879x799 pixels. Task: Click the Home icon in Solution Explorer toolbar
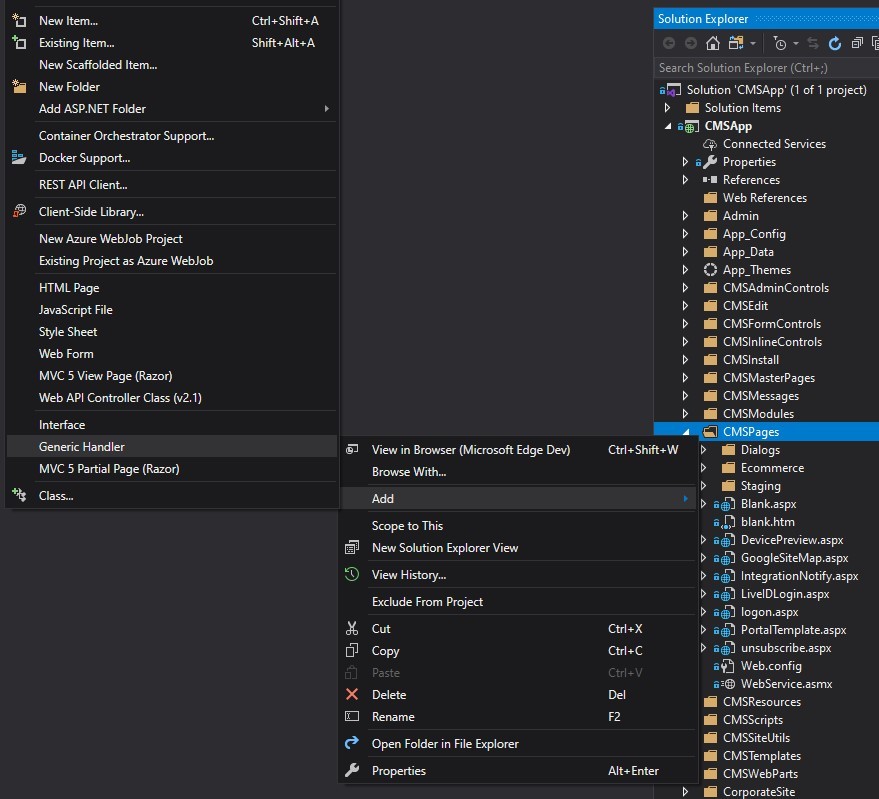coord(713,43)
